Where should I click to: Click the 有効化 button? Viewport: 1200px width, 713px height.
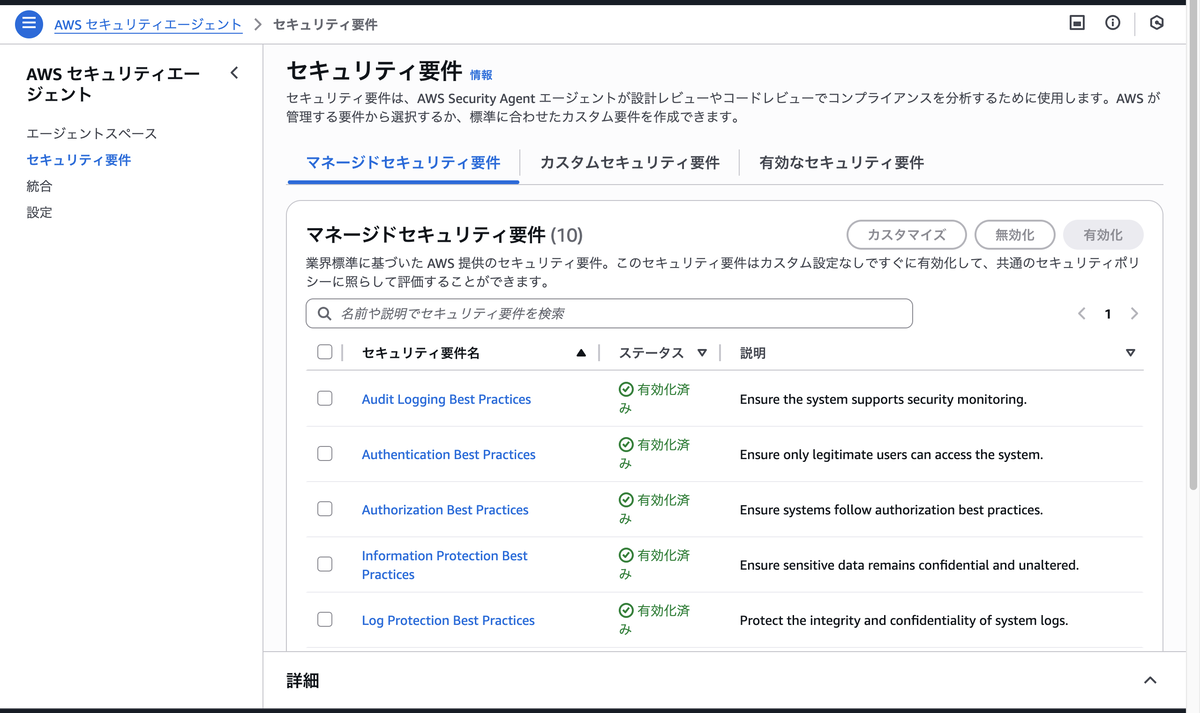tap(1103, 235)
